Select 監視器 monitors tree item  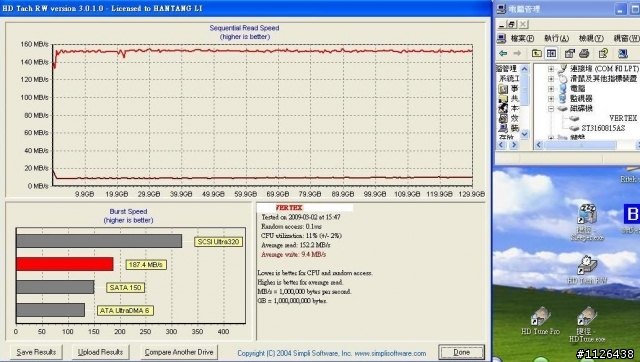coord(581,98)
